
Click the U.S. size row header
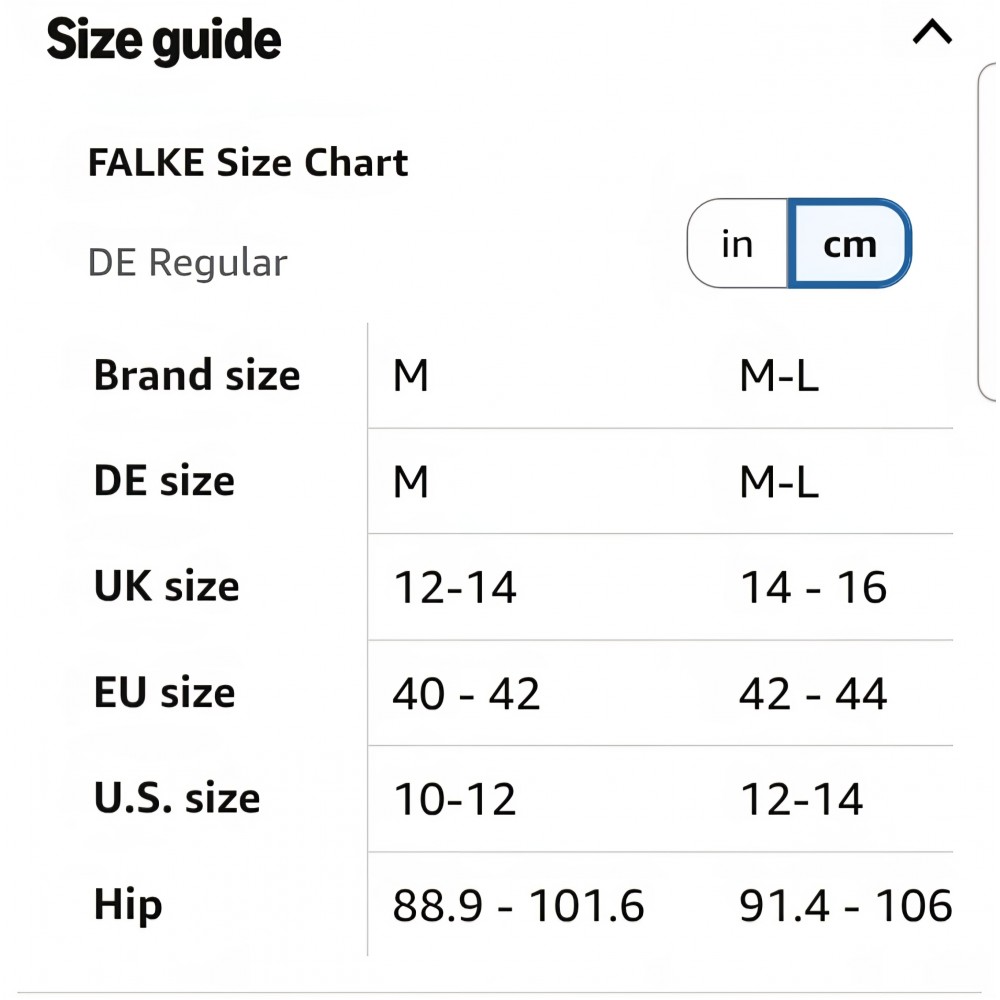click(177, 799)
